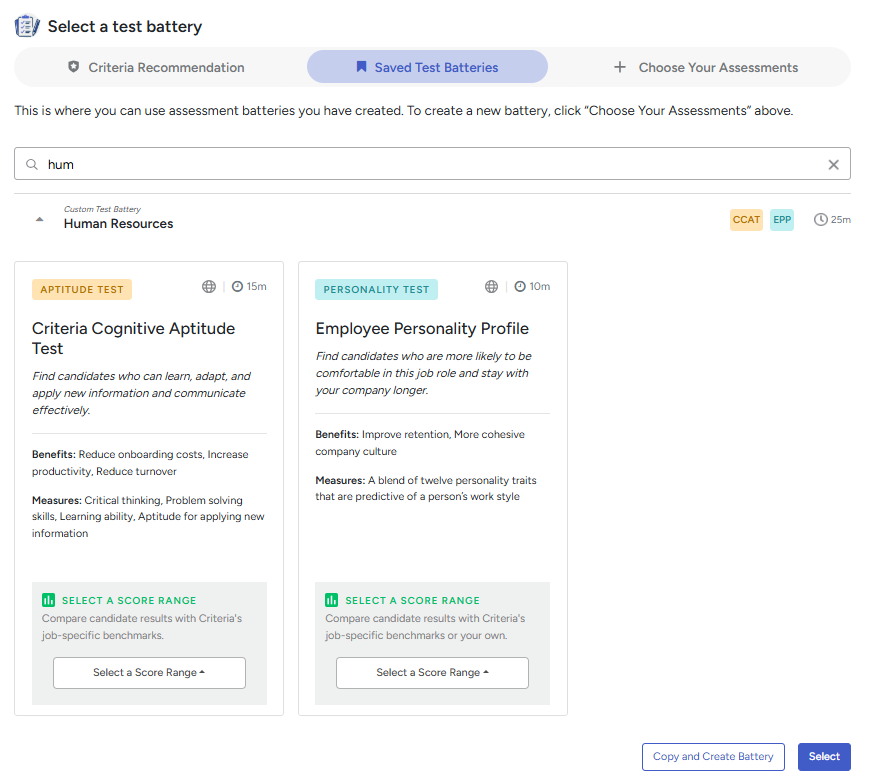This screenshot has width=869, height=776.
Task: Click the plus icon on Choose Your Assessments
Action: (x=620, y=67)
